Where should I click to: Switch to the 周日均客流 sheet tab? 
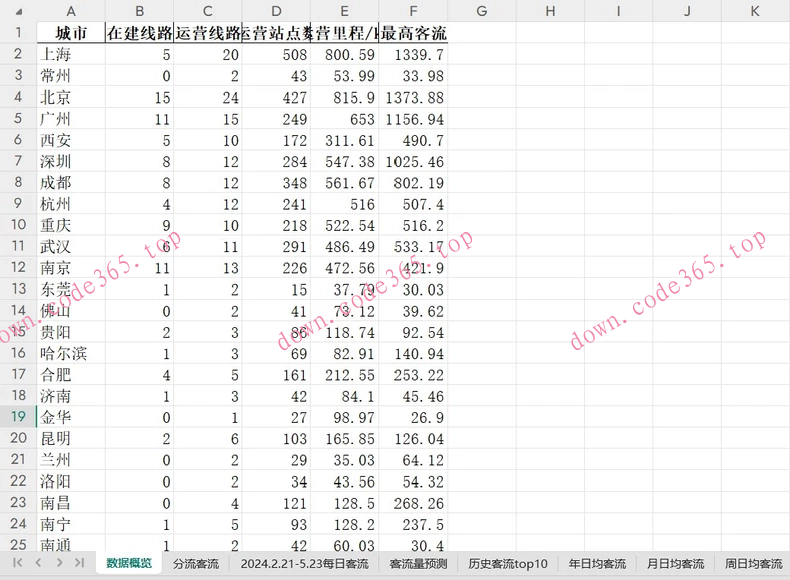[753, 563]
